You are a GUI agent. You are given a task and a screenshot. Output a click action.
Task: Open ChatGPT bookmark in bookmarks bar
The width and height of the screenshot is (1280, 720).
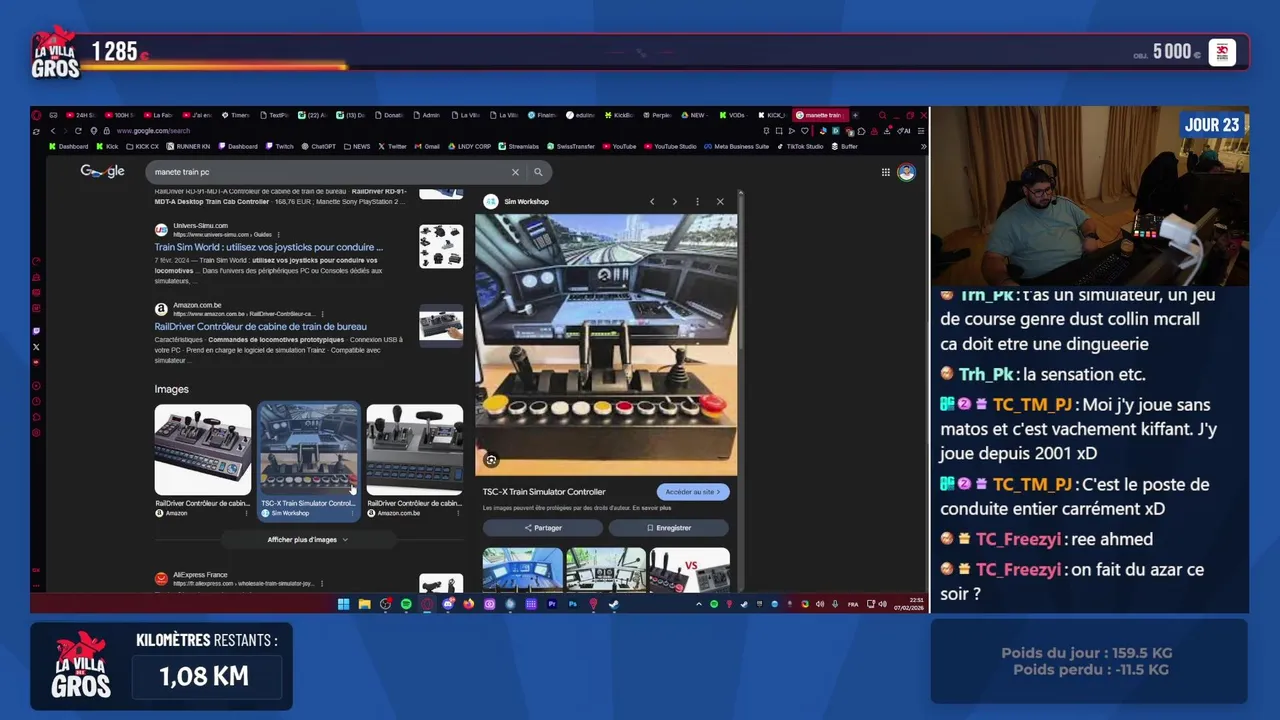coord(318,146)
